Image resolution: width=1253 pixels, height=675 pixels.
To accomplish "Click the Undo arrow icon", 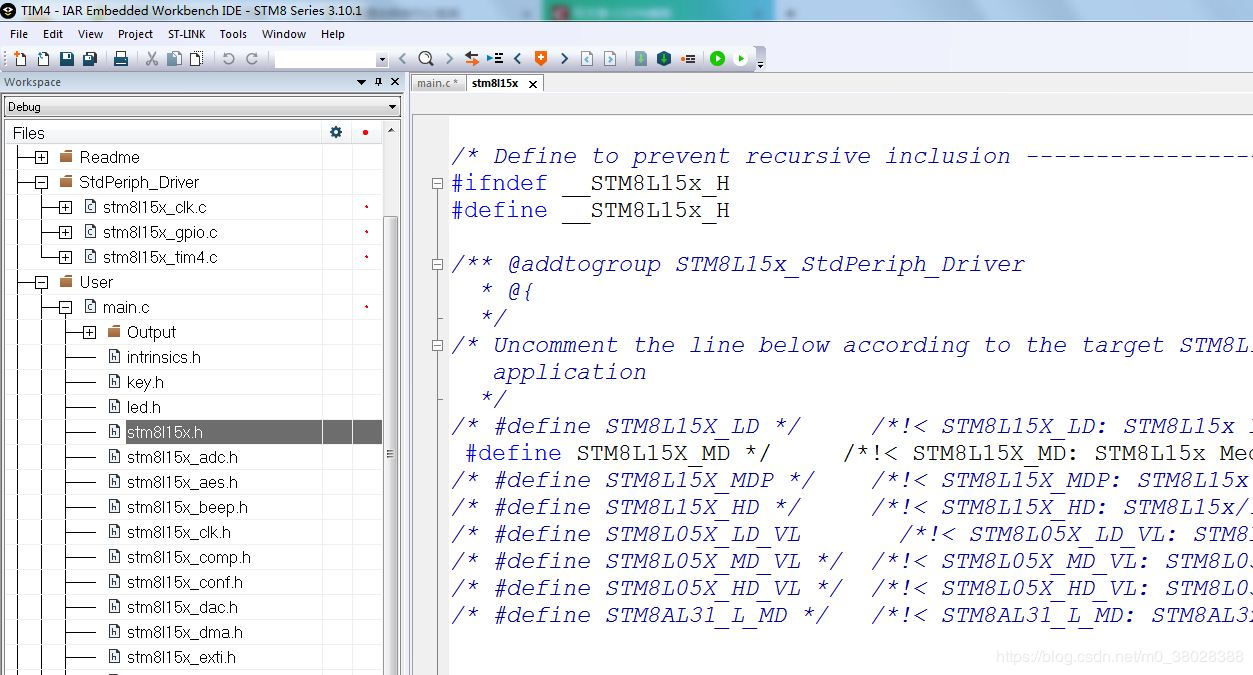I will click(228, 59).
